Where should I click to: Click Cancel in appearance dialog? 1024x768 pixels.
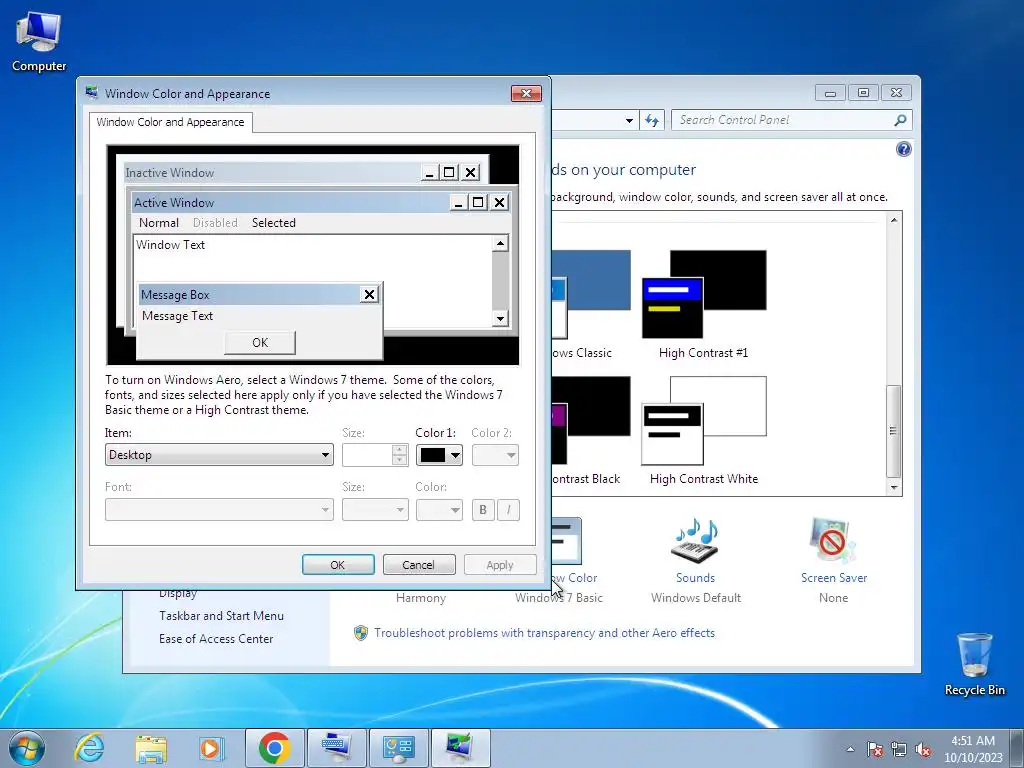pos(419,565)
